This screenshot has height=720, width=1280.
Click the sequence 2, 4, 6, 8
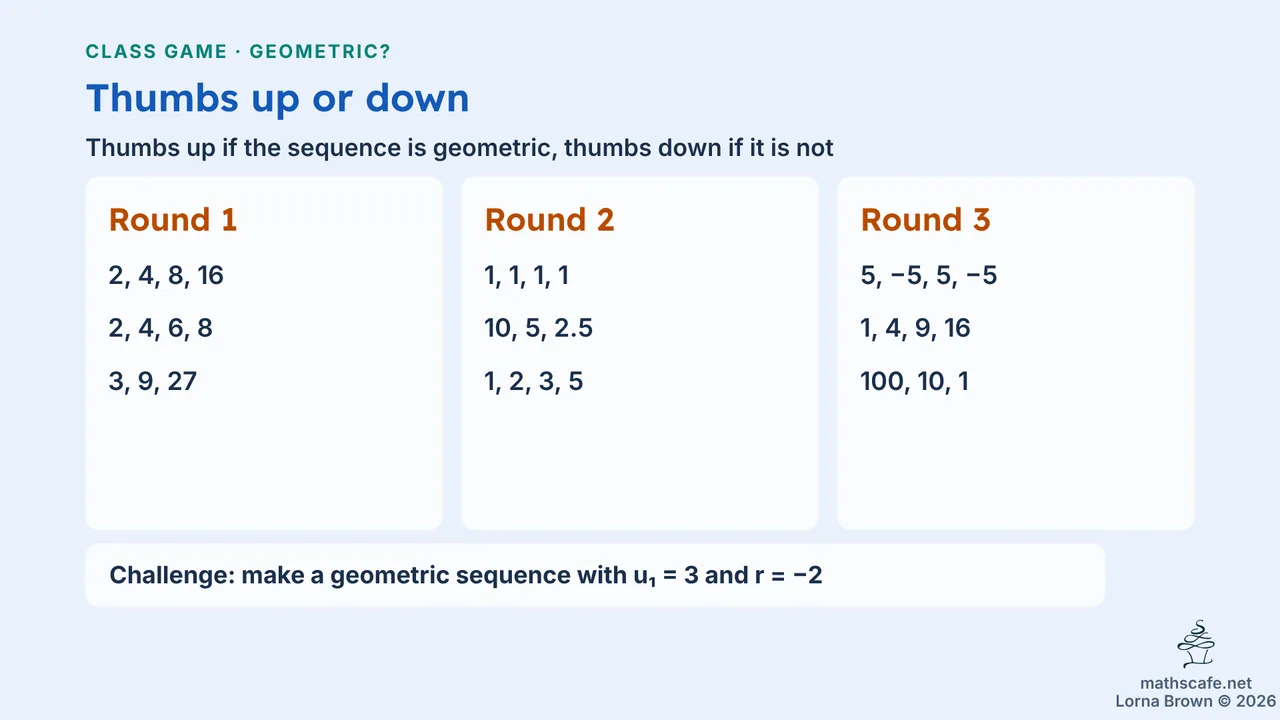click(161, 328)
